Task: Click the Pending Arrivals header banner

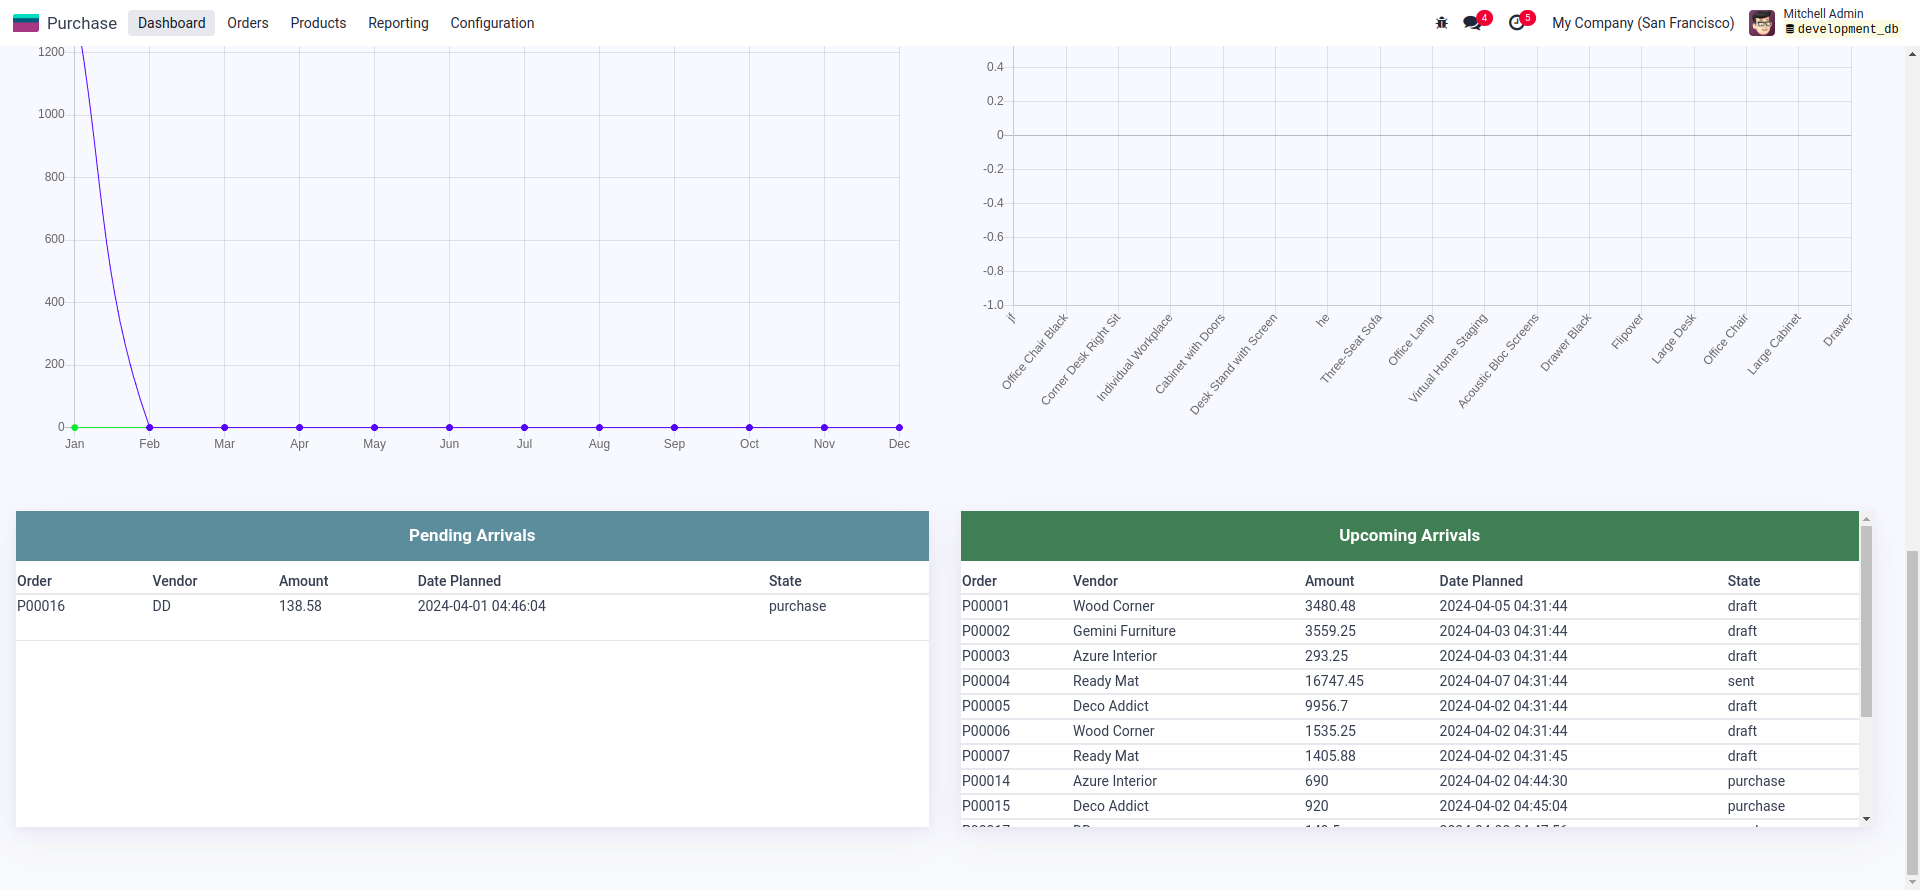Action: pos(472,536)
